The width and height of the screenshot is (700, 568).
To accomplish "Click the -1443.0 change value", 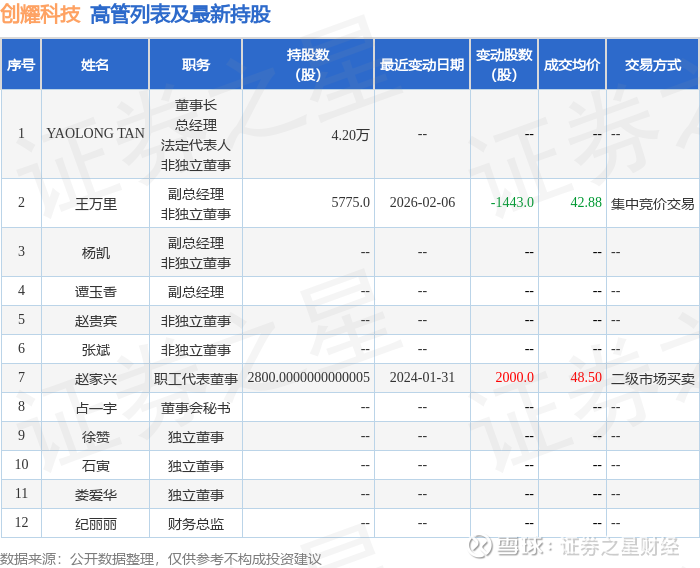I will [x=512, y=202].
